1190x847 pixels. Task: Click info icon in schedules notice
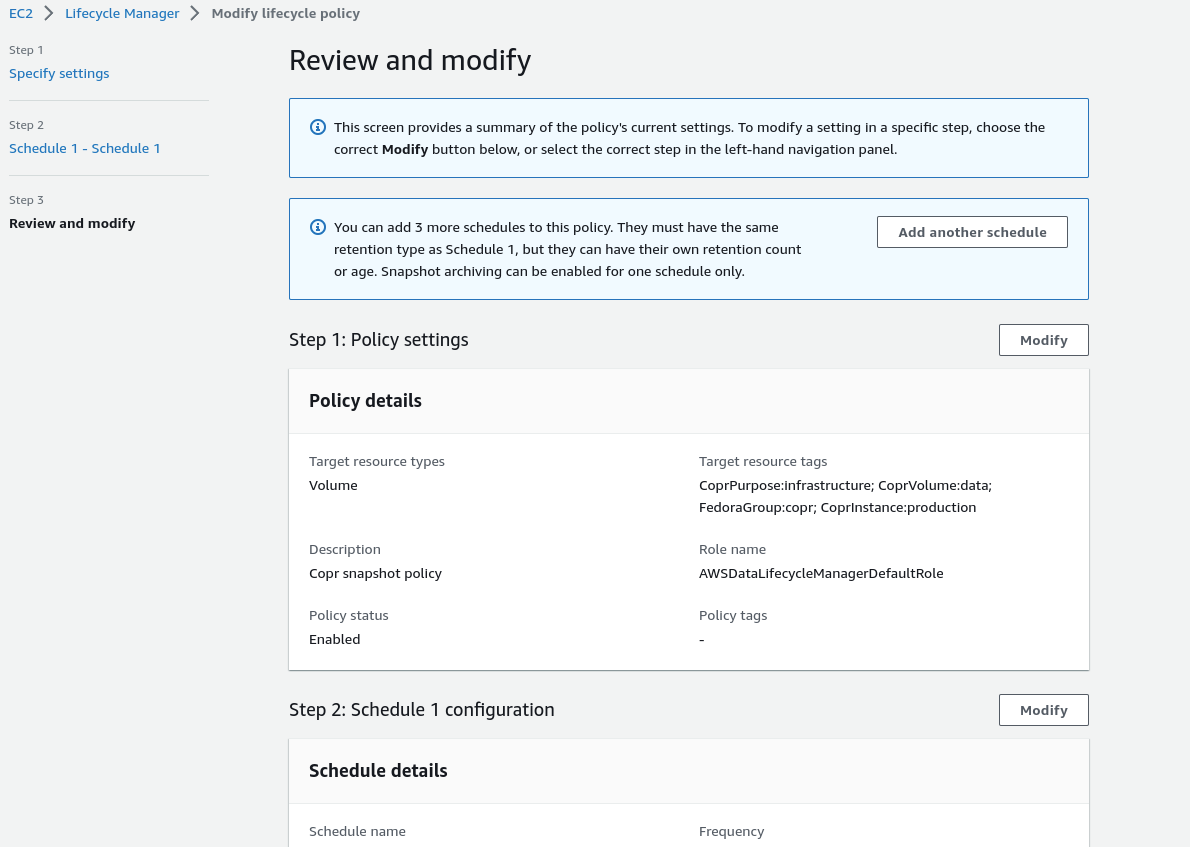coord(318,227)
